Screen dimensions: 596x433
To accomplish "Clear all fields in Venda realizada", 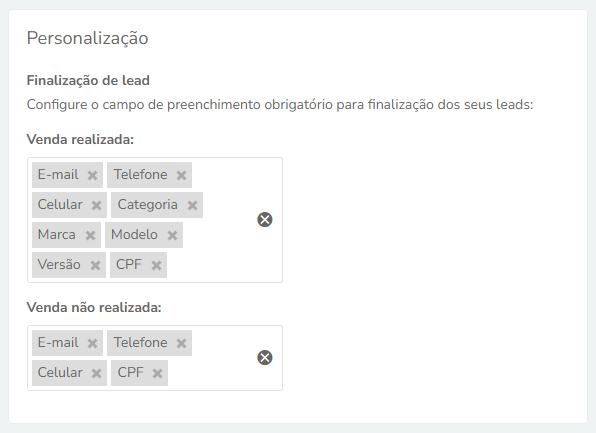I will pyautogui.click(x=265, y=219).
